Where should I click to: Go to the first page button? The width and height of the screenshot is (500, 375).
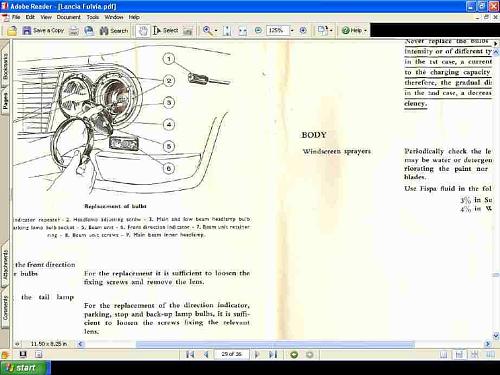(x=190, y=354)
